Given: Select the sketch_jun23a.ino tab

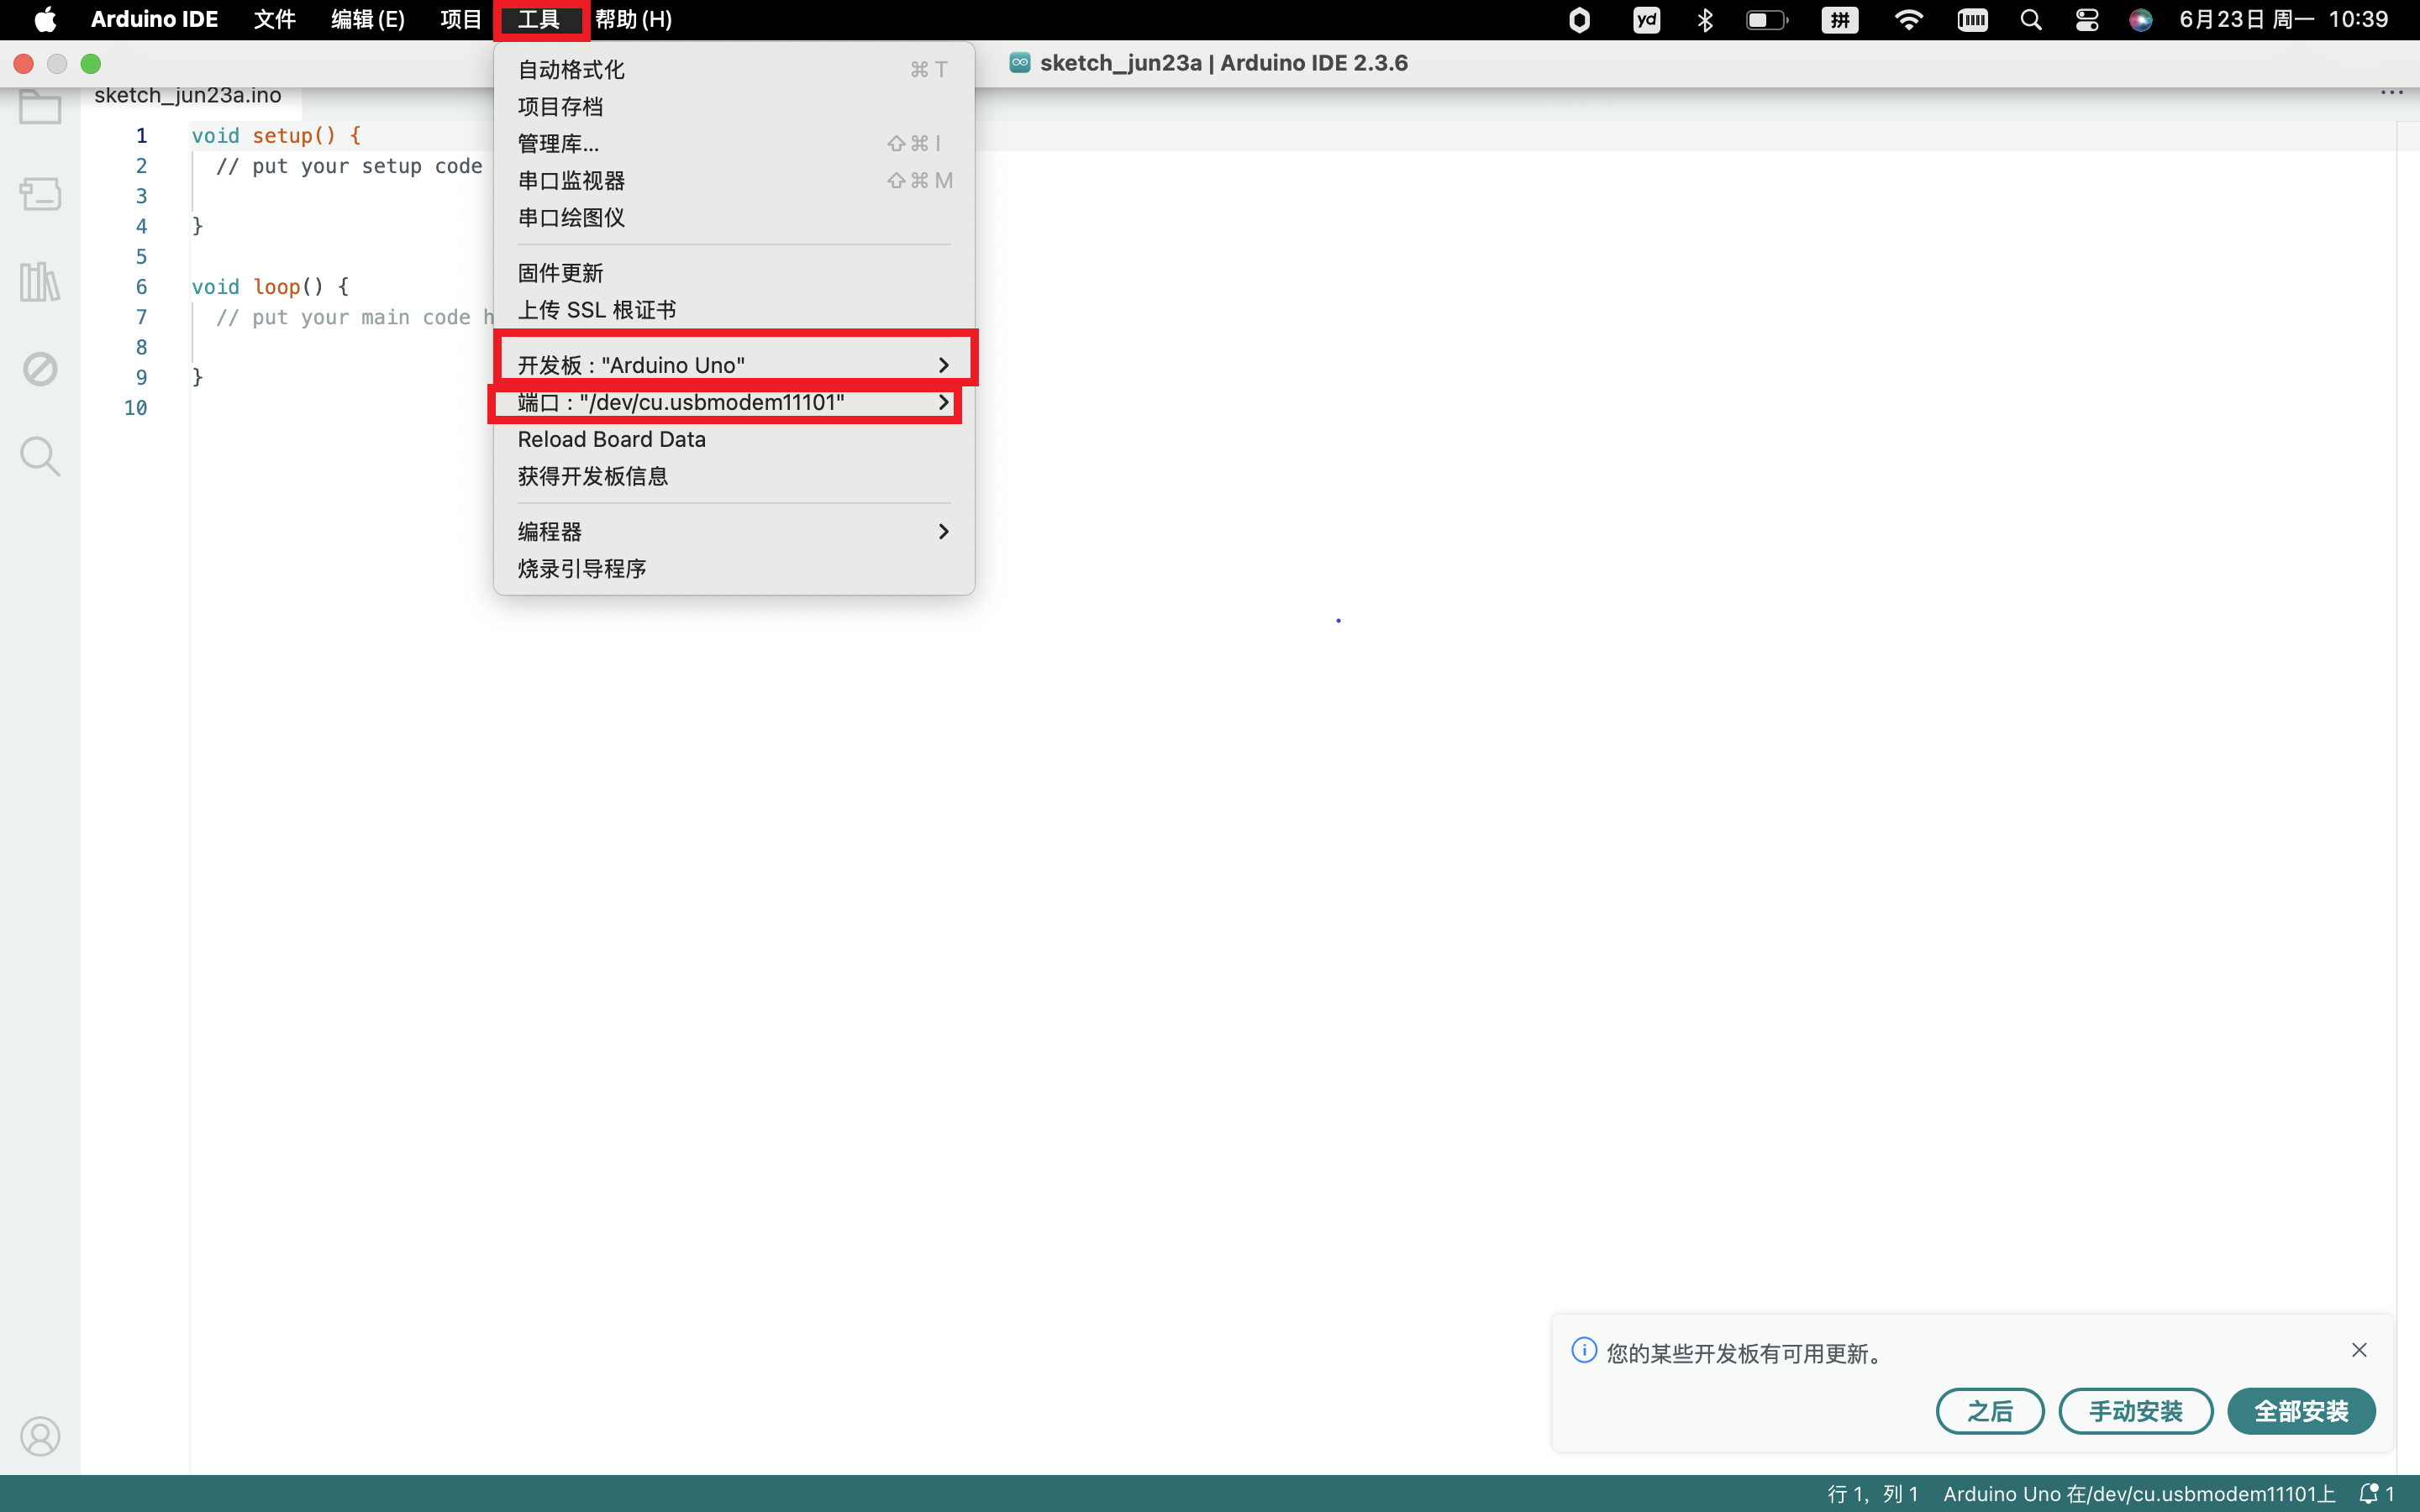Looking at the screenshot, I should click(x=188, y=96).
